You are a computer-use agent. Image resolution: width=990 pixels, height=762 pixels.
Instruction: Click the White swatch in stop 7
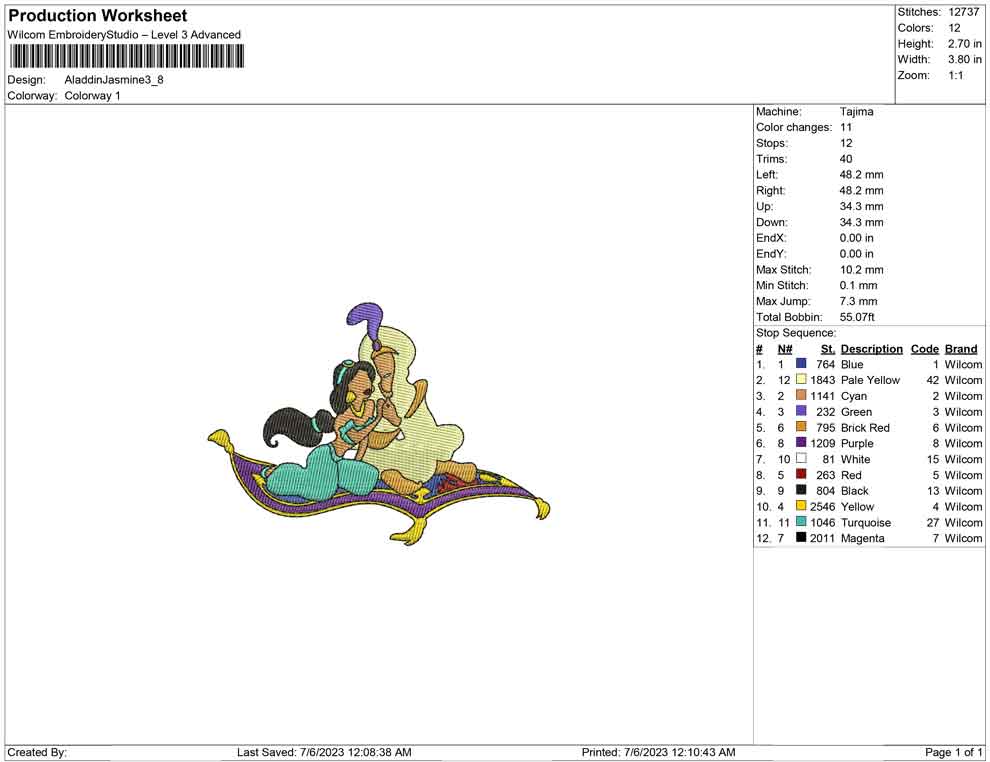coord(801,458)
